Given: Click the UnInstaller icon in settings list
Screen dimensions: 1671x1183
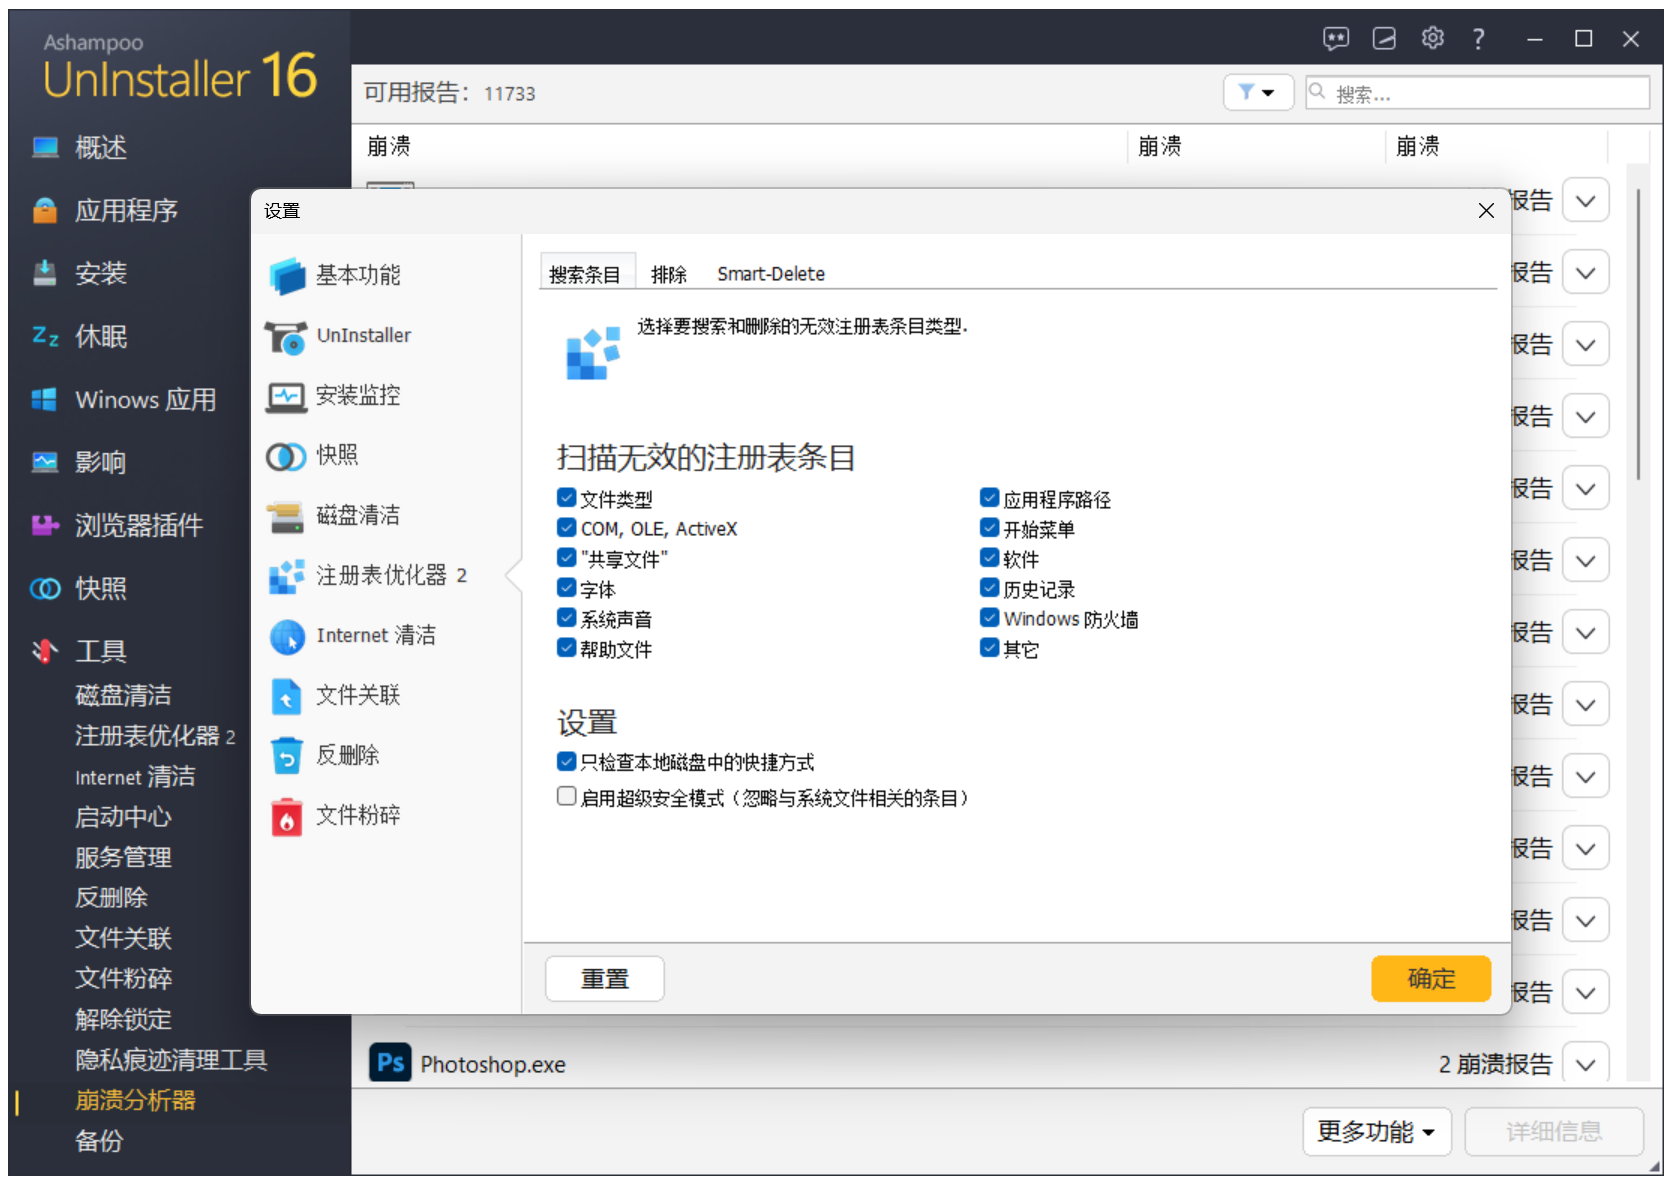Looking at the screenshot, I should coord(287,337).
